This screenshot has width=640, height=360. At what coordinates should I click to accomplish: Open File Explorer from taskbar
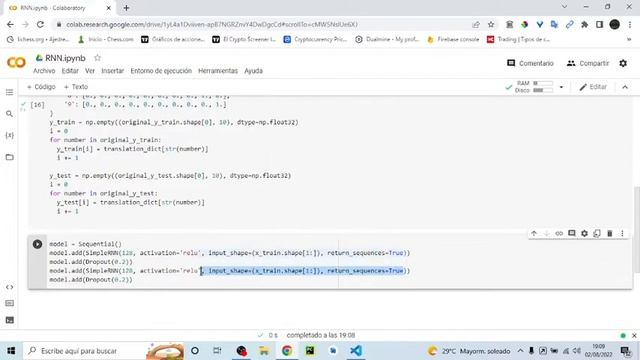coord(264,351)
